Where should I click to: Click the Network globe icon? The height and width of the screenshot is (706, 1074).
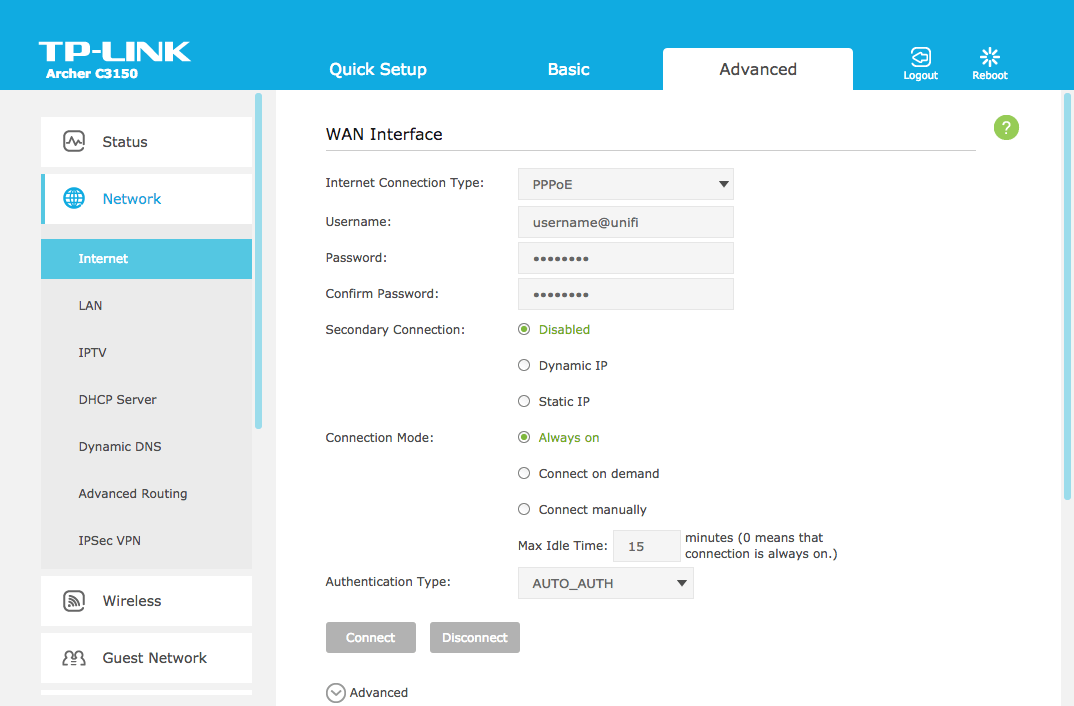(x=74, y=199)
